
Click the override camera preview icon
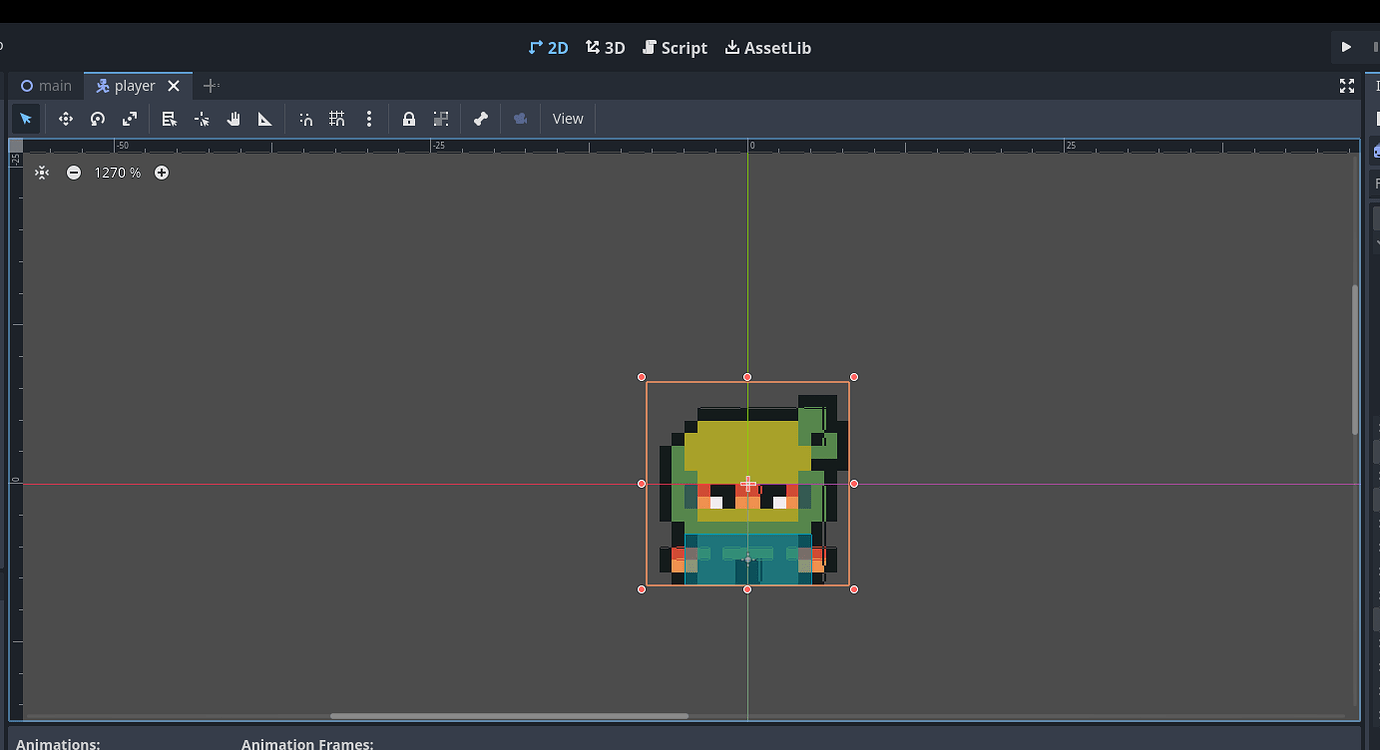click(520, 119)
